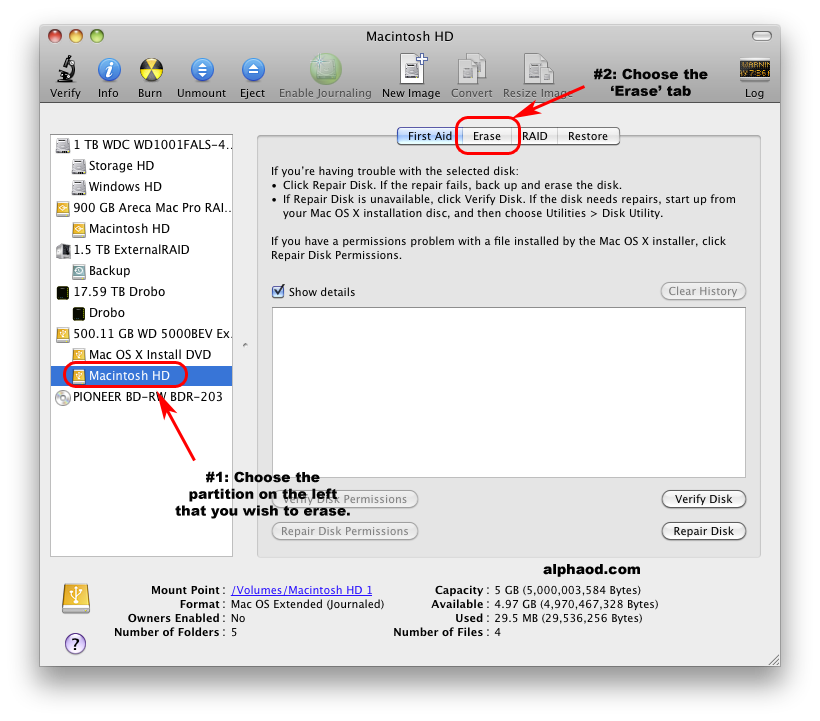Click the Capacity value 5 GB text
This screenshot has width=820, height=721.
click(x=567, y=590)
